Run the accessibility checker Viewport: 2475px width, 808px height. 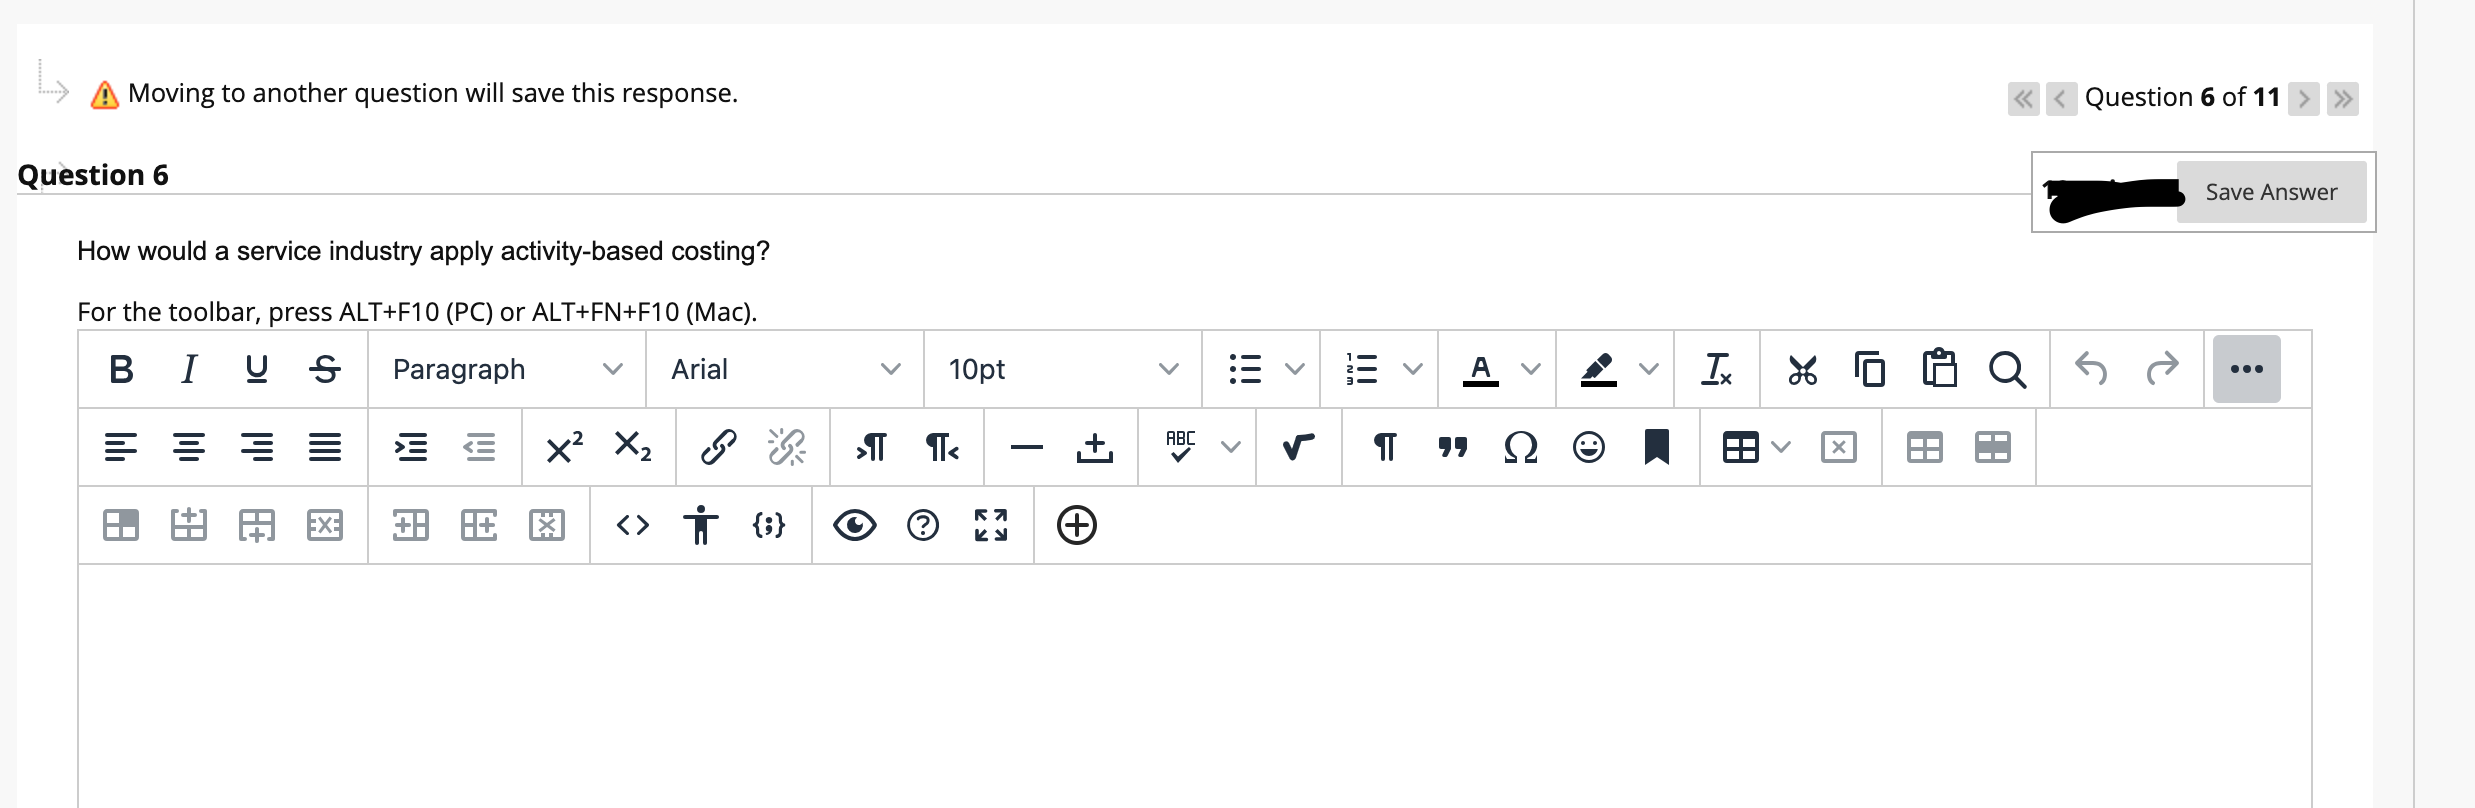pyautogui.click(x=701, y=525)
